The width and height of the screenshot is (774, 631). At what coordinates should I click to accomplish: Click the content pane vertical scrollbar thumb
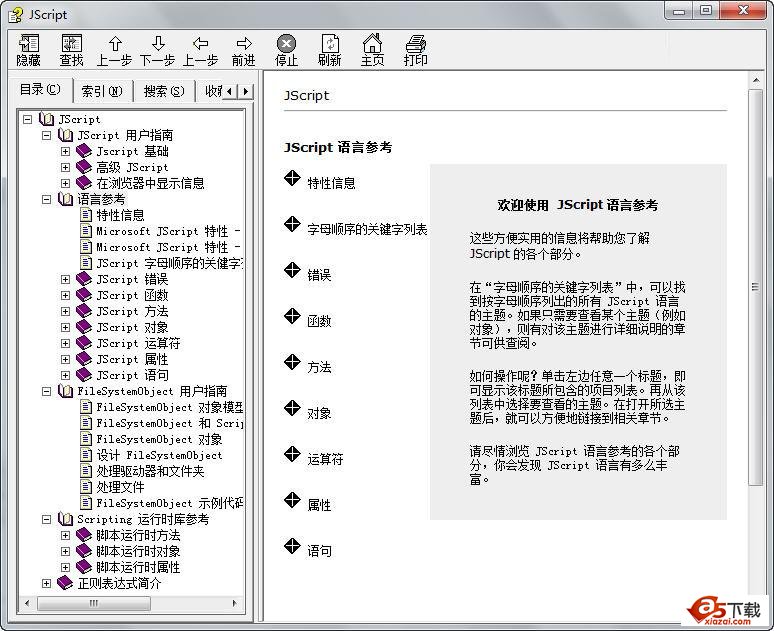[755, 287]
